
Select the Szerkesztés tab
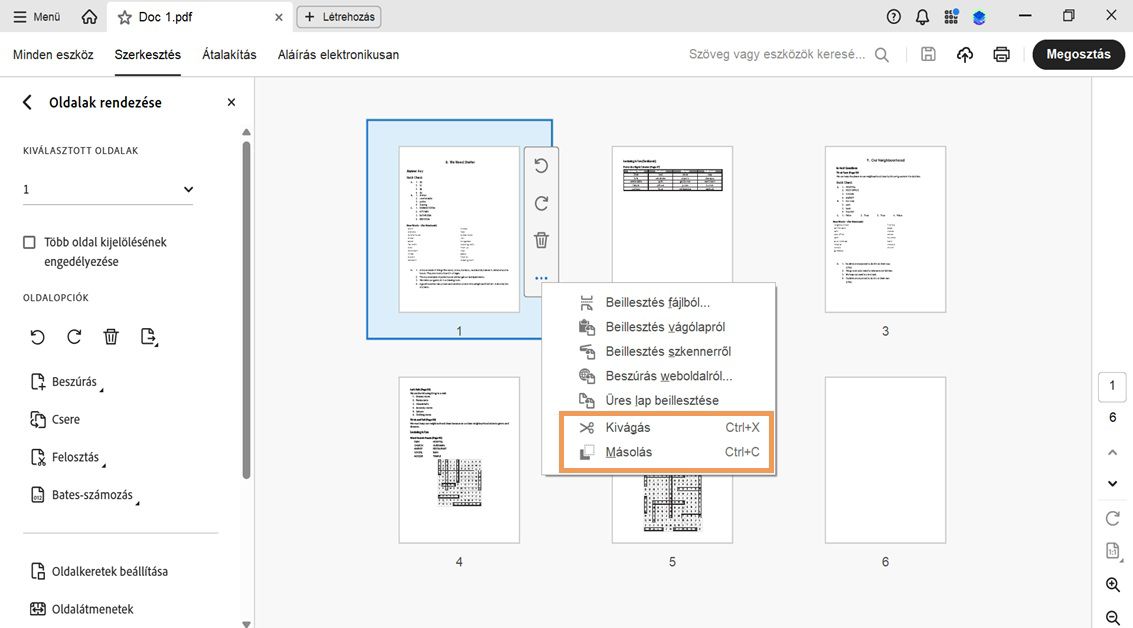pyautogui.click(x=147, y=55)
